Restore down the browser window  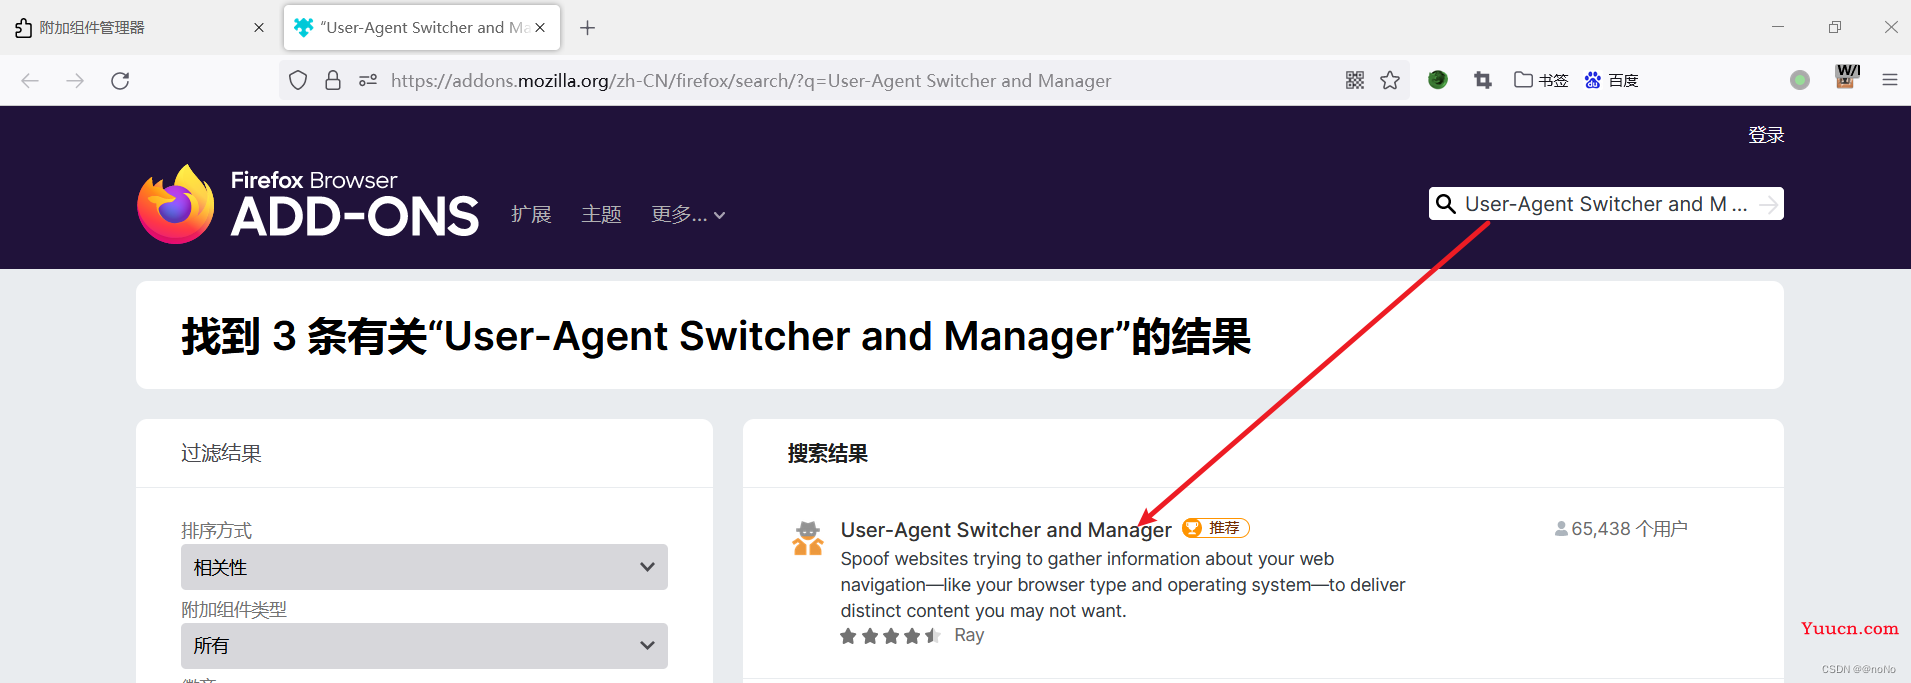(x=1834, y=27)
